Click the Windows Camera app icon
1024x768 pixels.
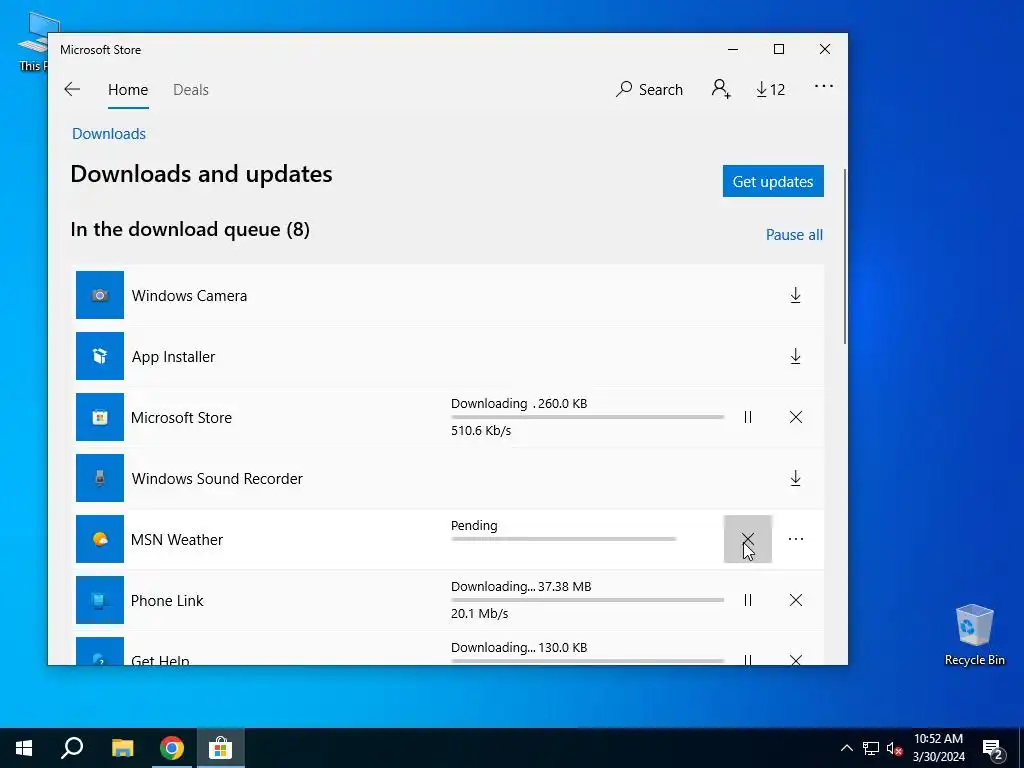coord(100,295)
